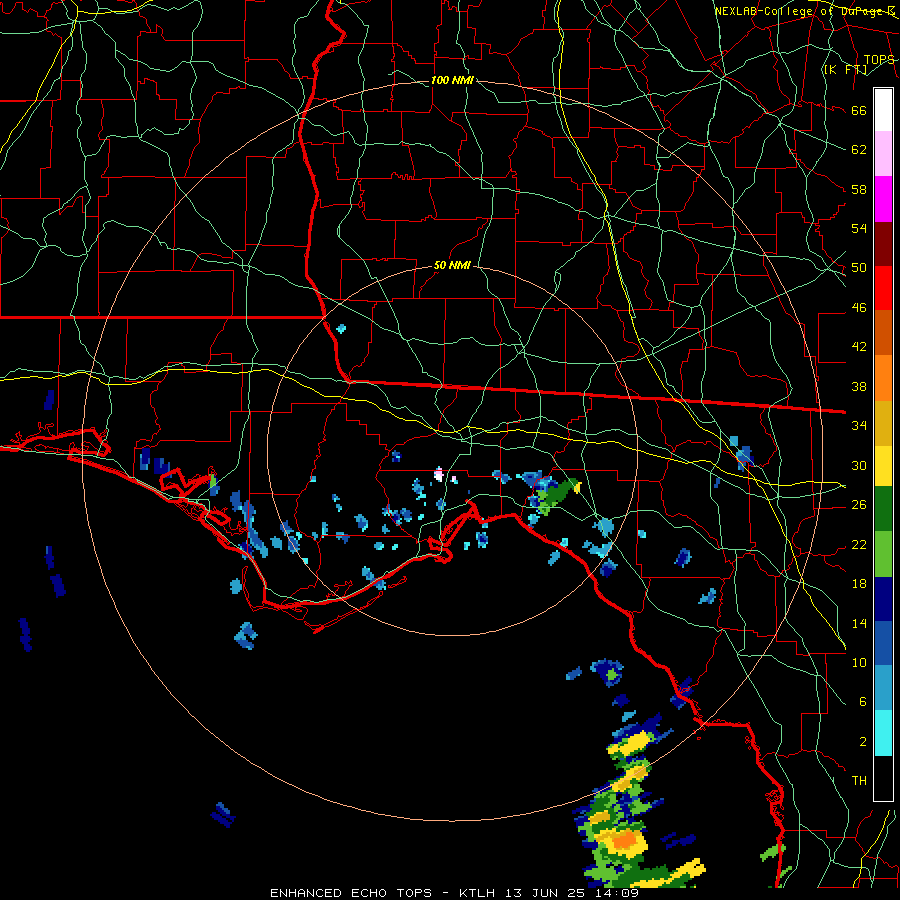Select the dark red maroon legend swatch
Image resolution: width=900 pixels, height=900 pixels.
pos(883,243)
